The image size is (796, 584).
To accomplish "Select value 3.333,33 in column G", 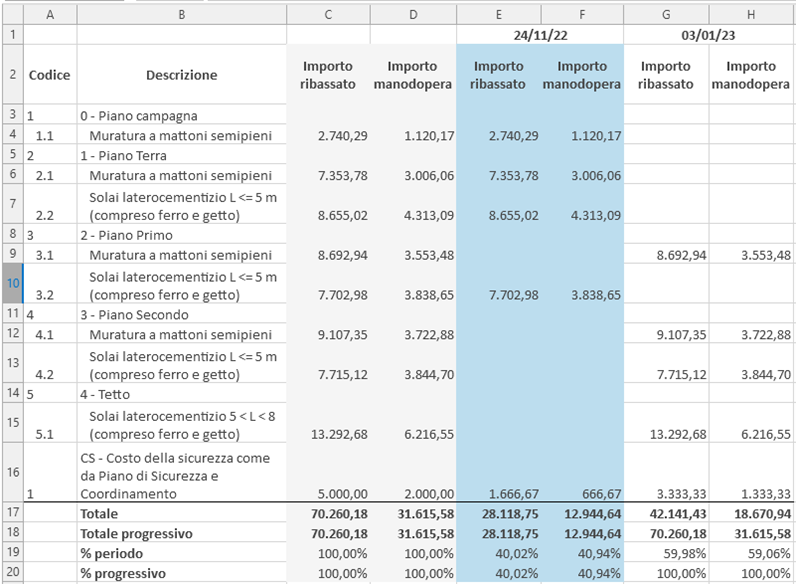I will (x=666, y=473).
